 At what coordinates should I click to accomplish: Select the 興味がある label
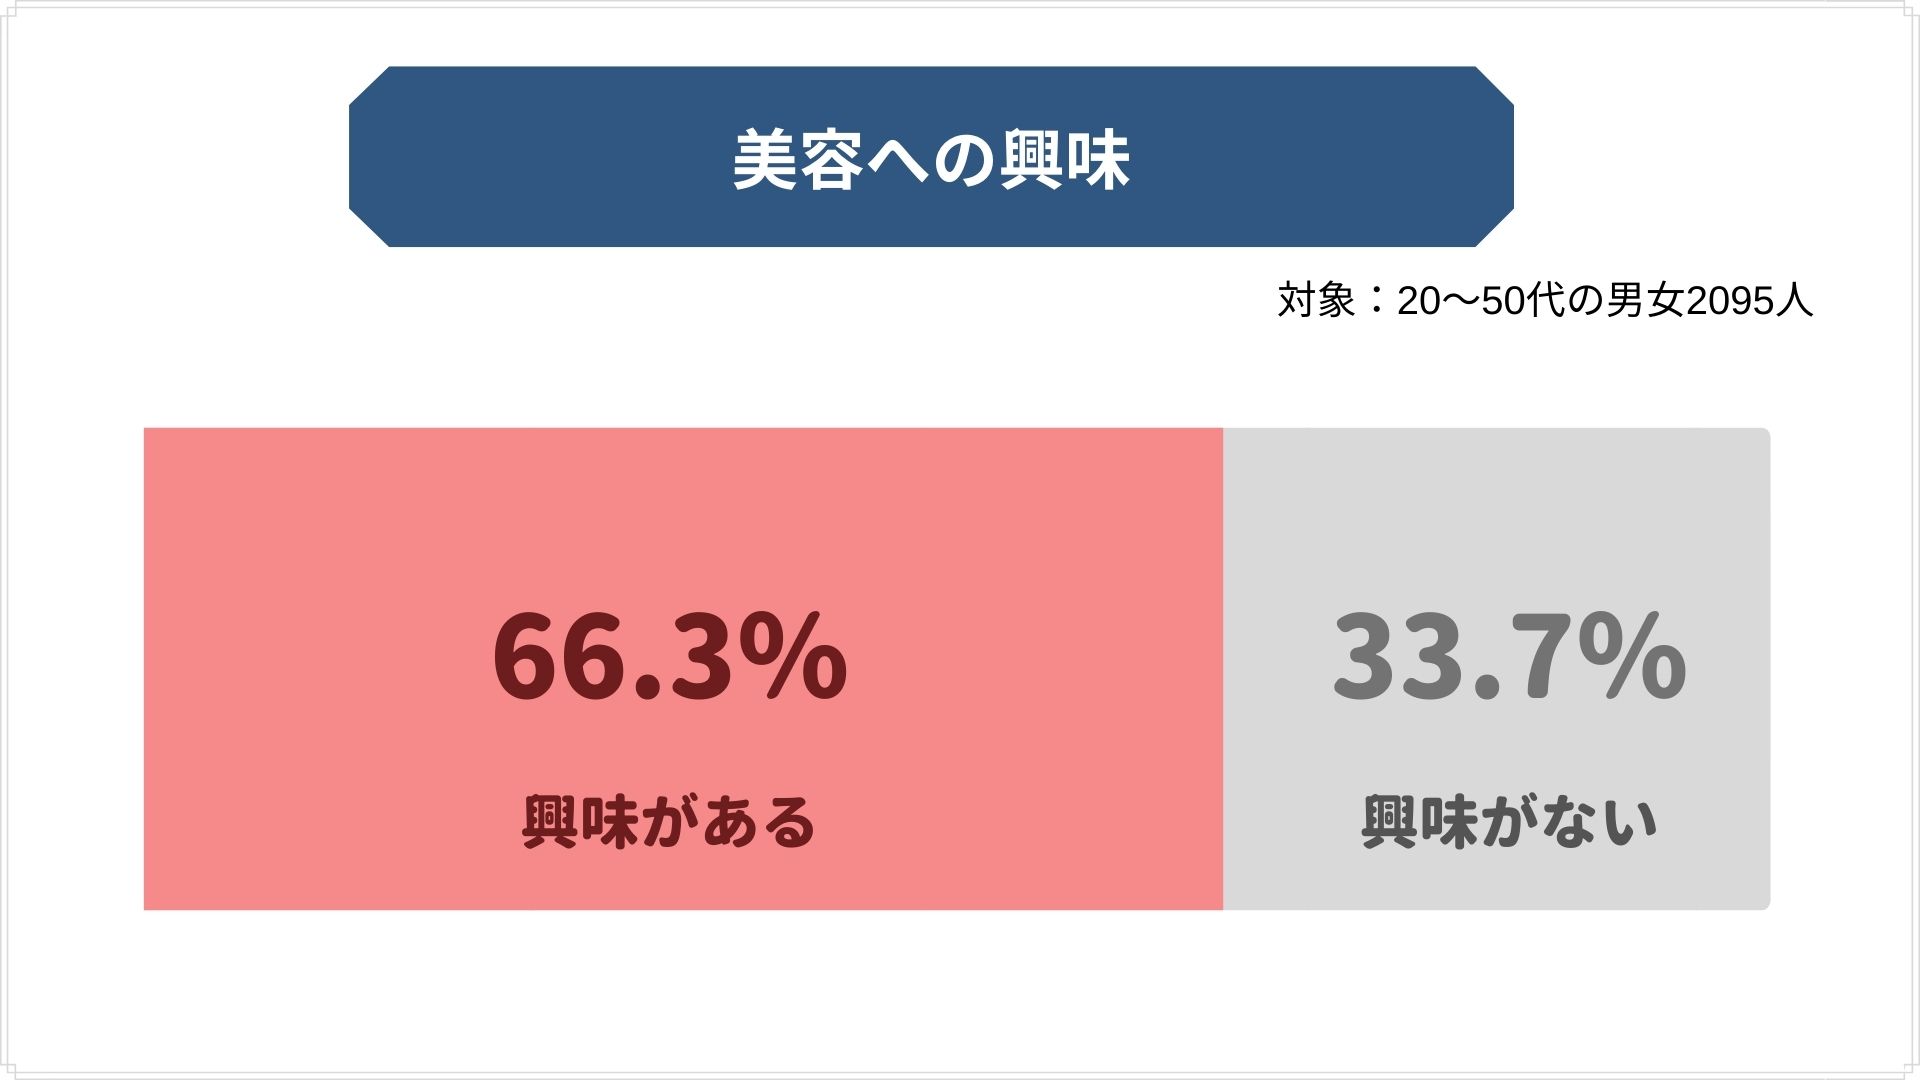[x=669, y=823]
